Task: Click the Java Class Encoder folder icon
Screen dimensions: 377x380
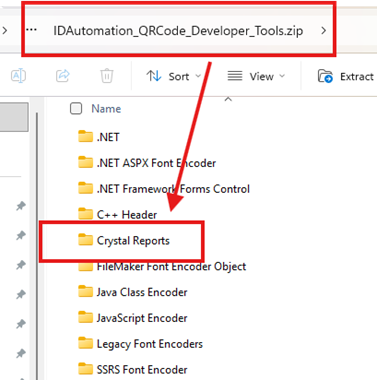Action: point(85,291)
